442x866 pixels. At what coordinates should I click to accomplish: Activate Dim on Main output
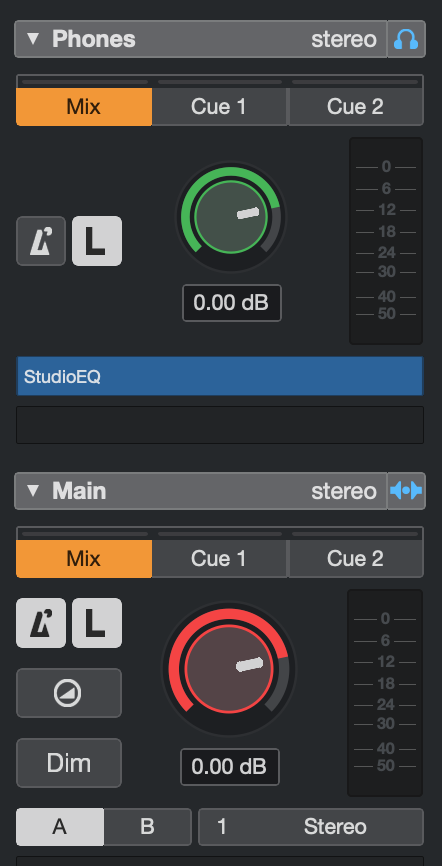[69, 763]
